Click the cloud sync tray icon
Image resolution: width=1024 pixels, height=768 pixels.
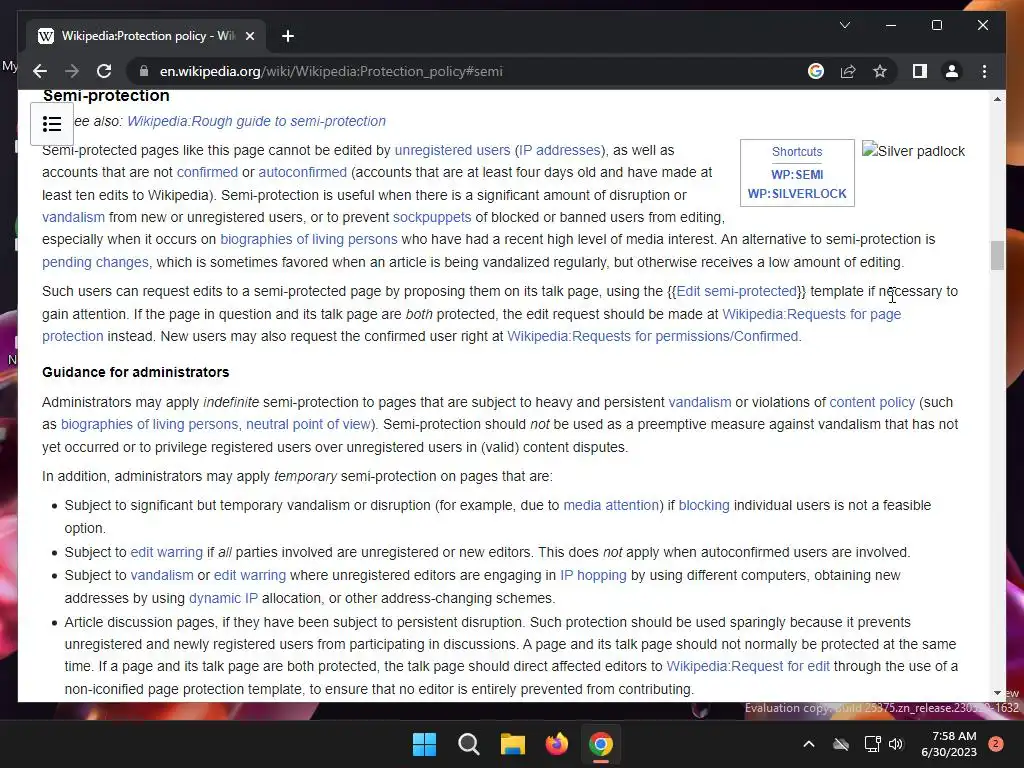(x=841, y=744)
